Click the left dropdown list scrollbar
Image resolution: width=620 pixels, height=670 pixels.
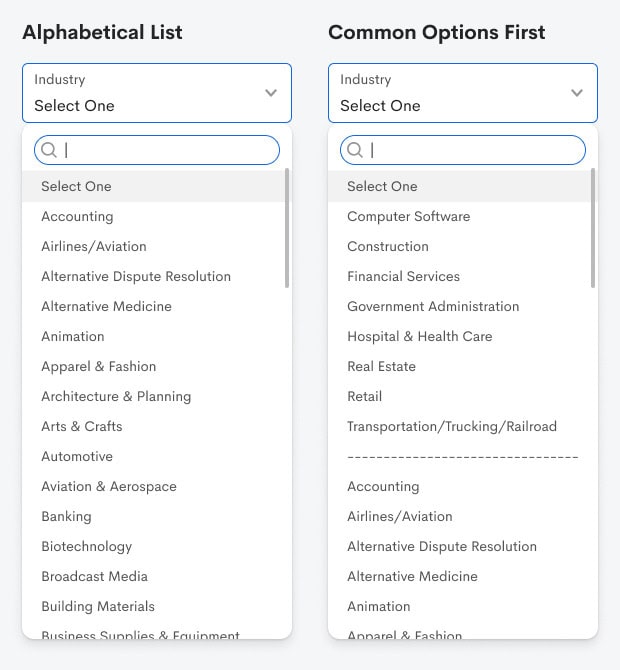click(x=288, y=228)
